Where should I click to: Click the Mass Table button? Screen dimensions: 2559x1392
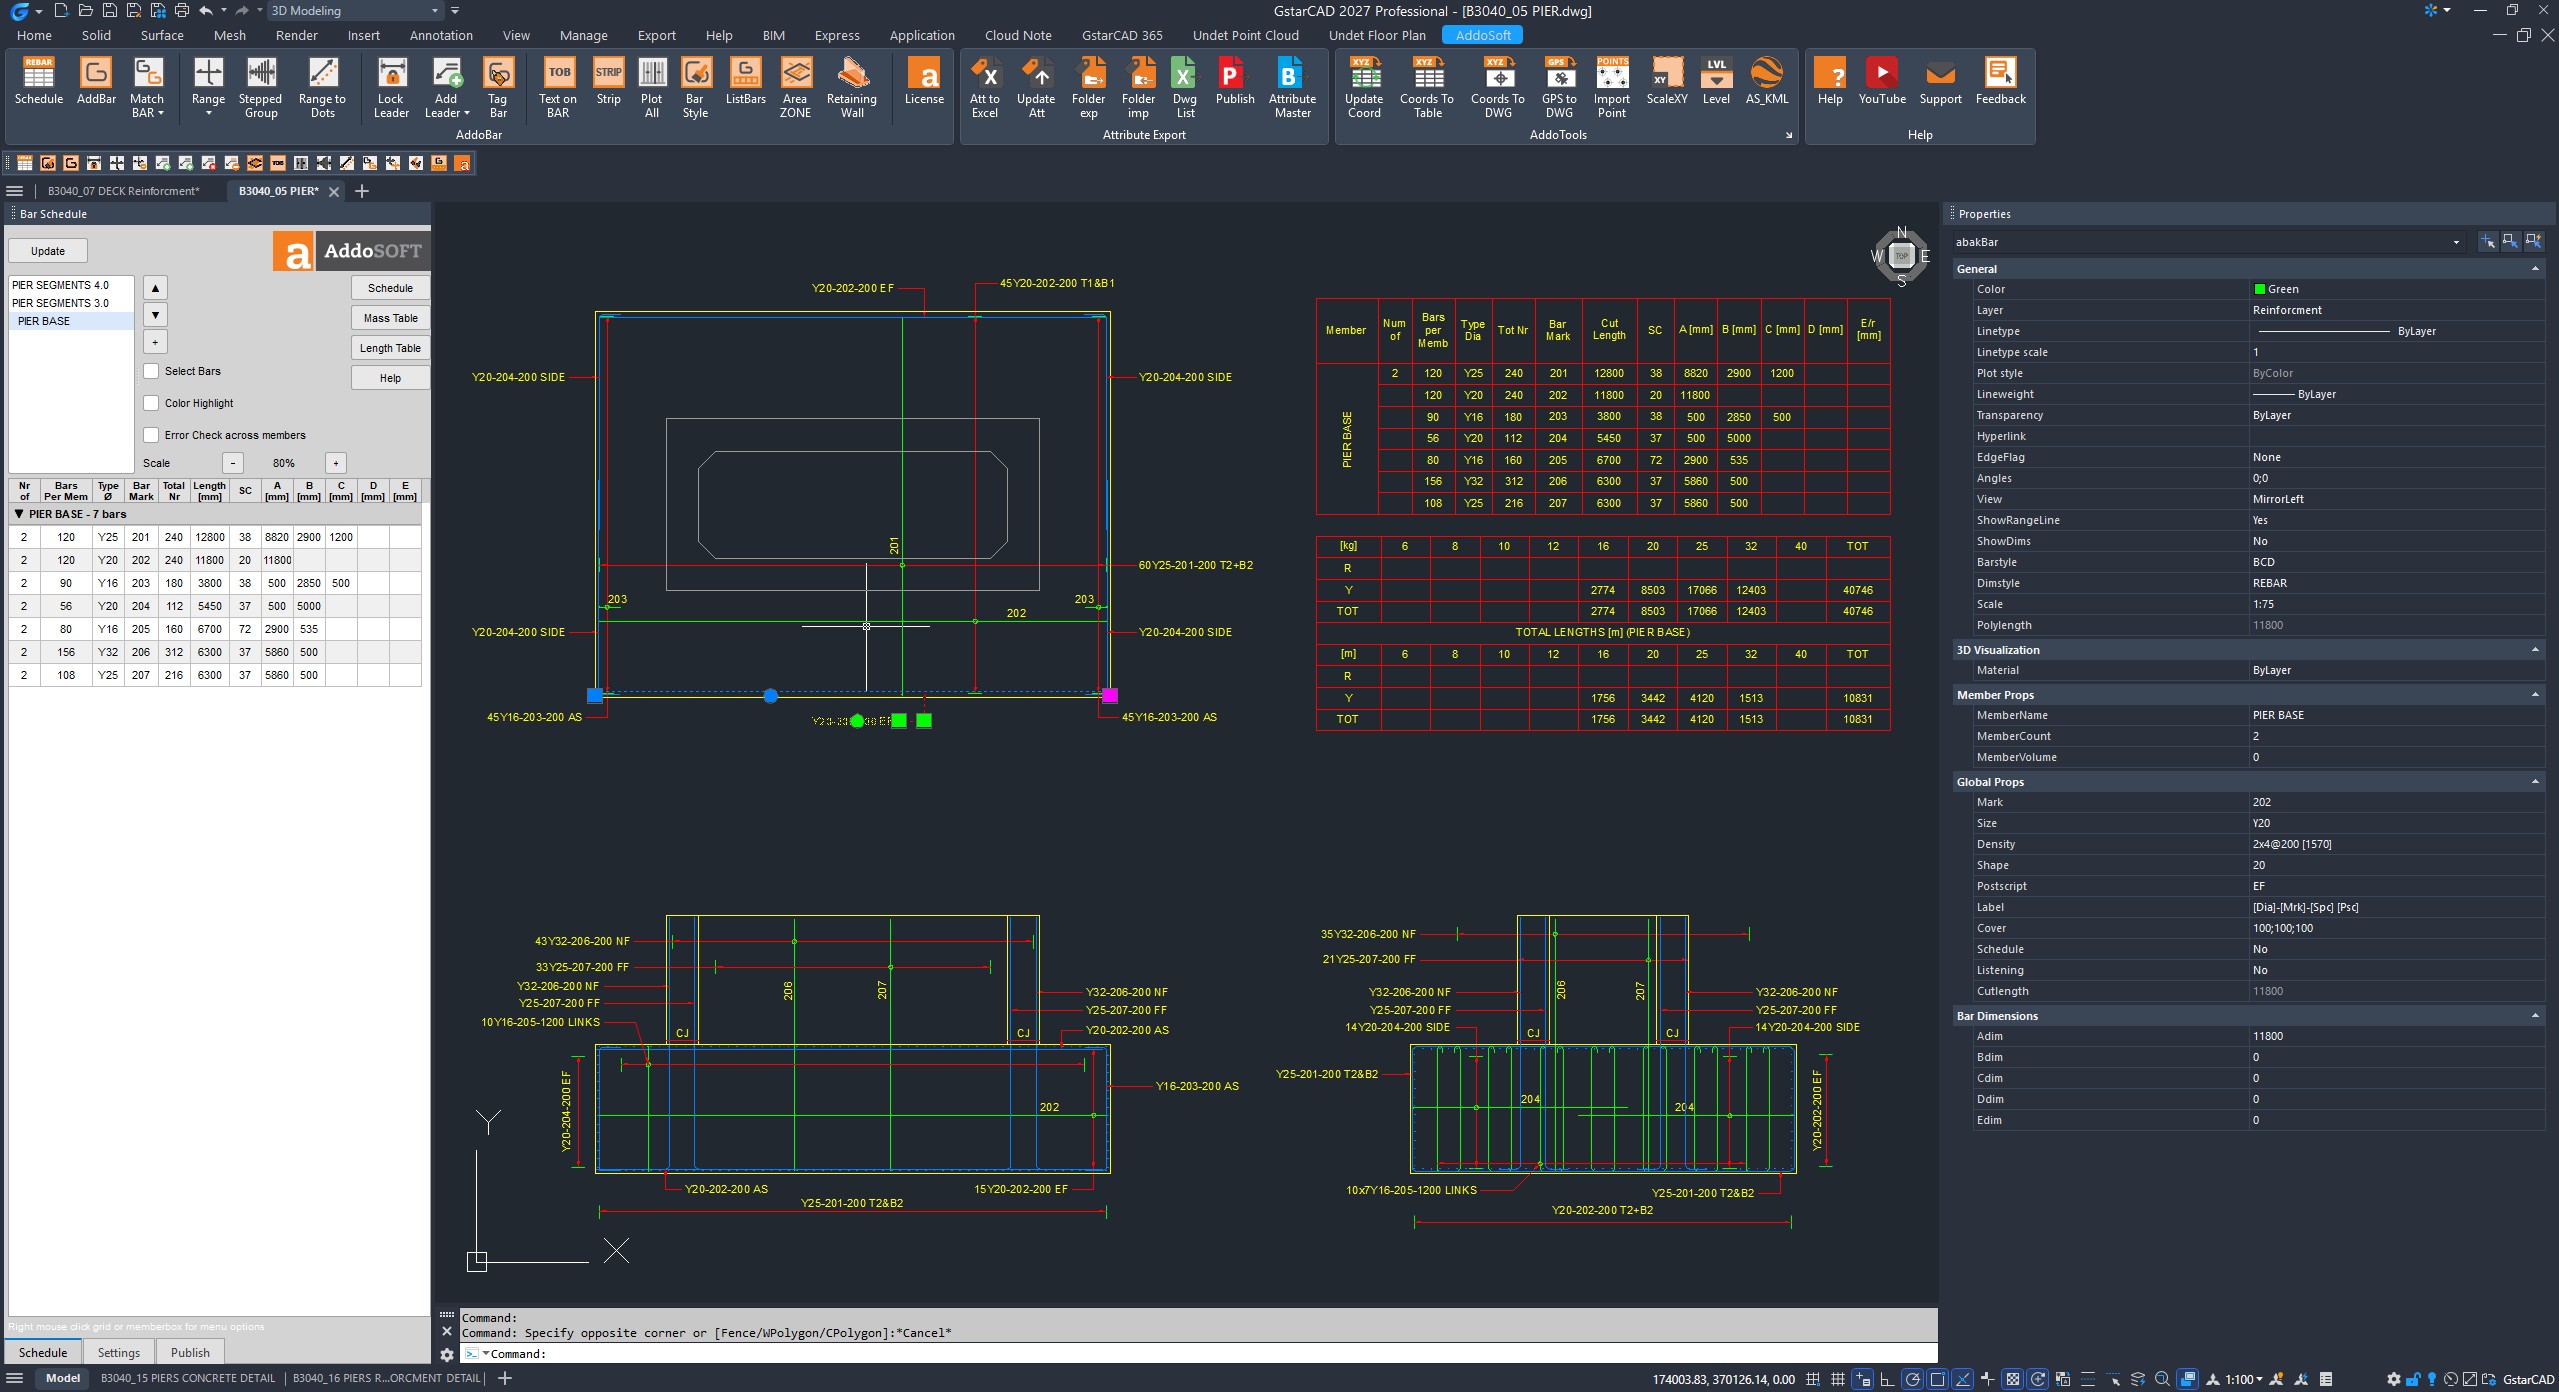tap(390, 318)
